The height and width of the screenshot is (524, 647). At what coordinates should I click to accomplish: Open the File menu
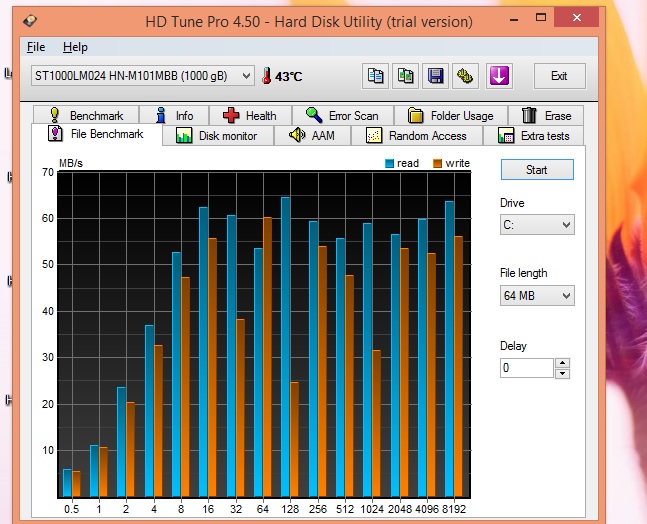coord(36,47)
